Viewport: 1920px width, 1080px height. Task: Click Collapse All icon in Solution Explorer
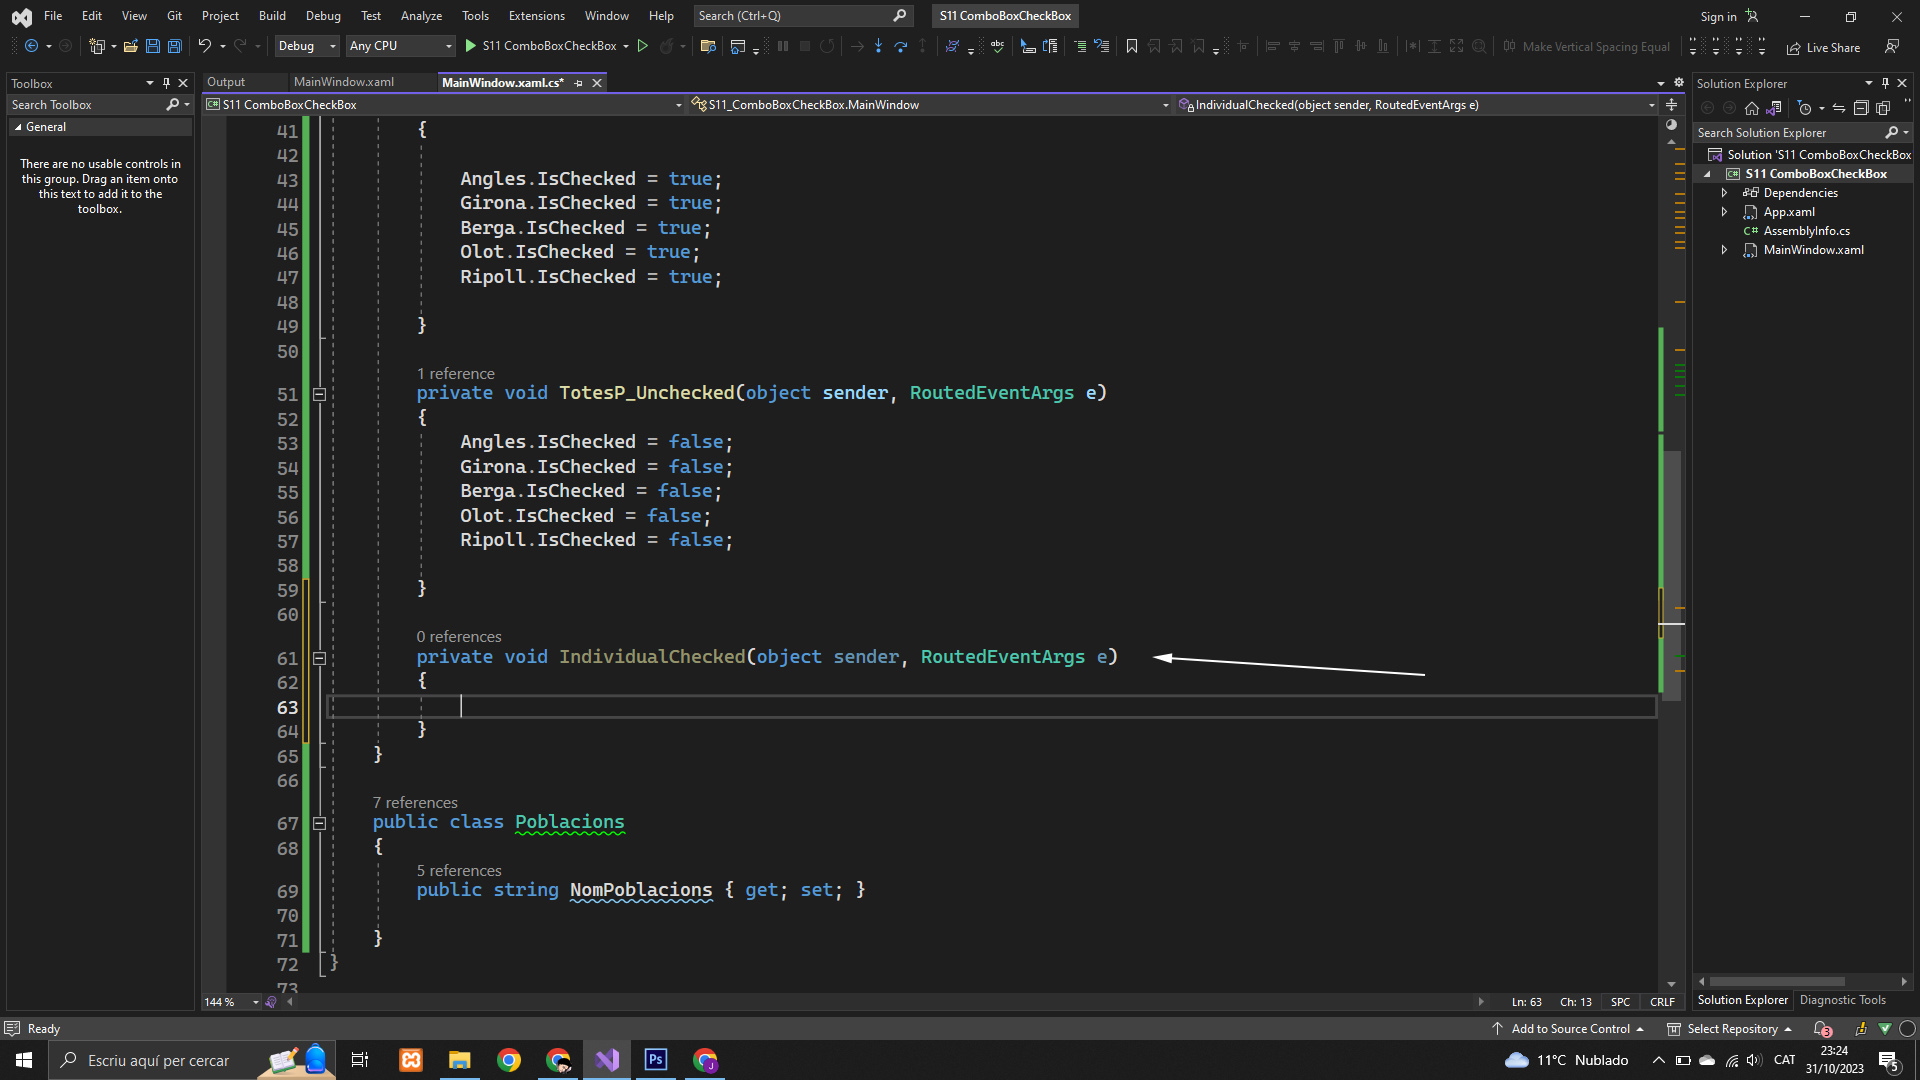[1861, 108]
